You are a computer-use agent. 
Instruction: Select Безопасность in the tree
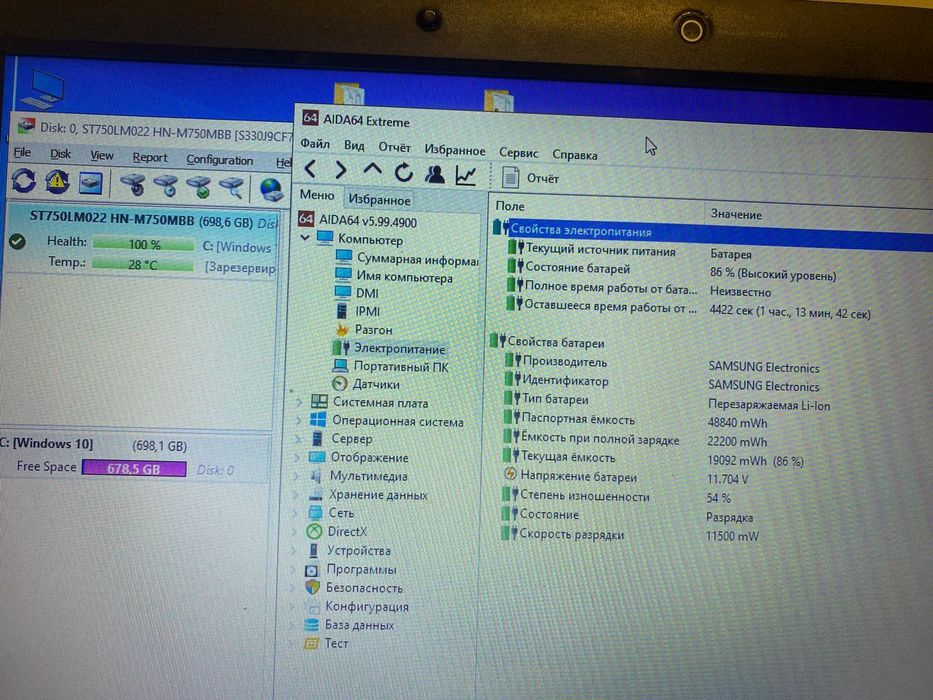pyautogui.click(x=353, y=588)
